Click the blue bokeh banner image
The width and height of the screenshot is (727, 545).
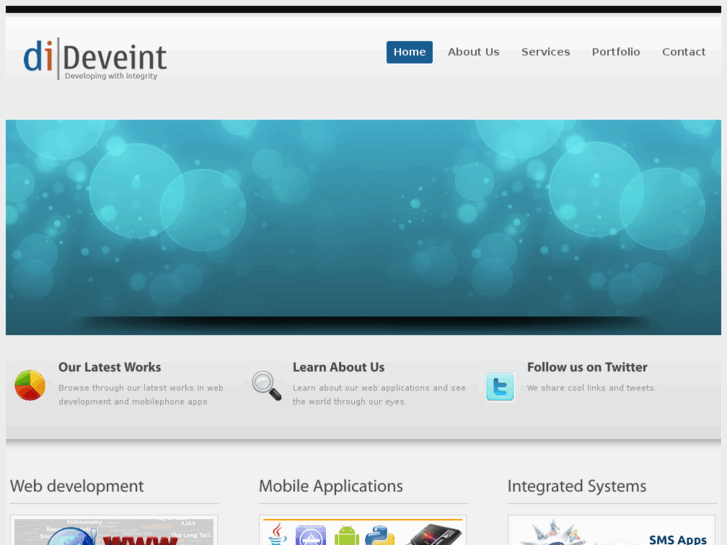[x=364, y=227]
